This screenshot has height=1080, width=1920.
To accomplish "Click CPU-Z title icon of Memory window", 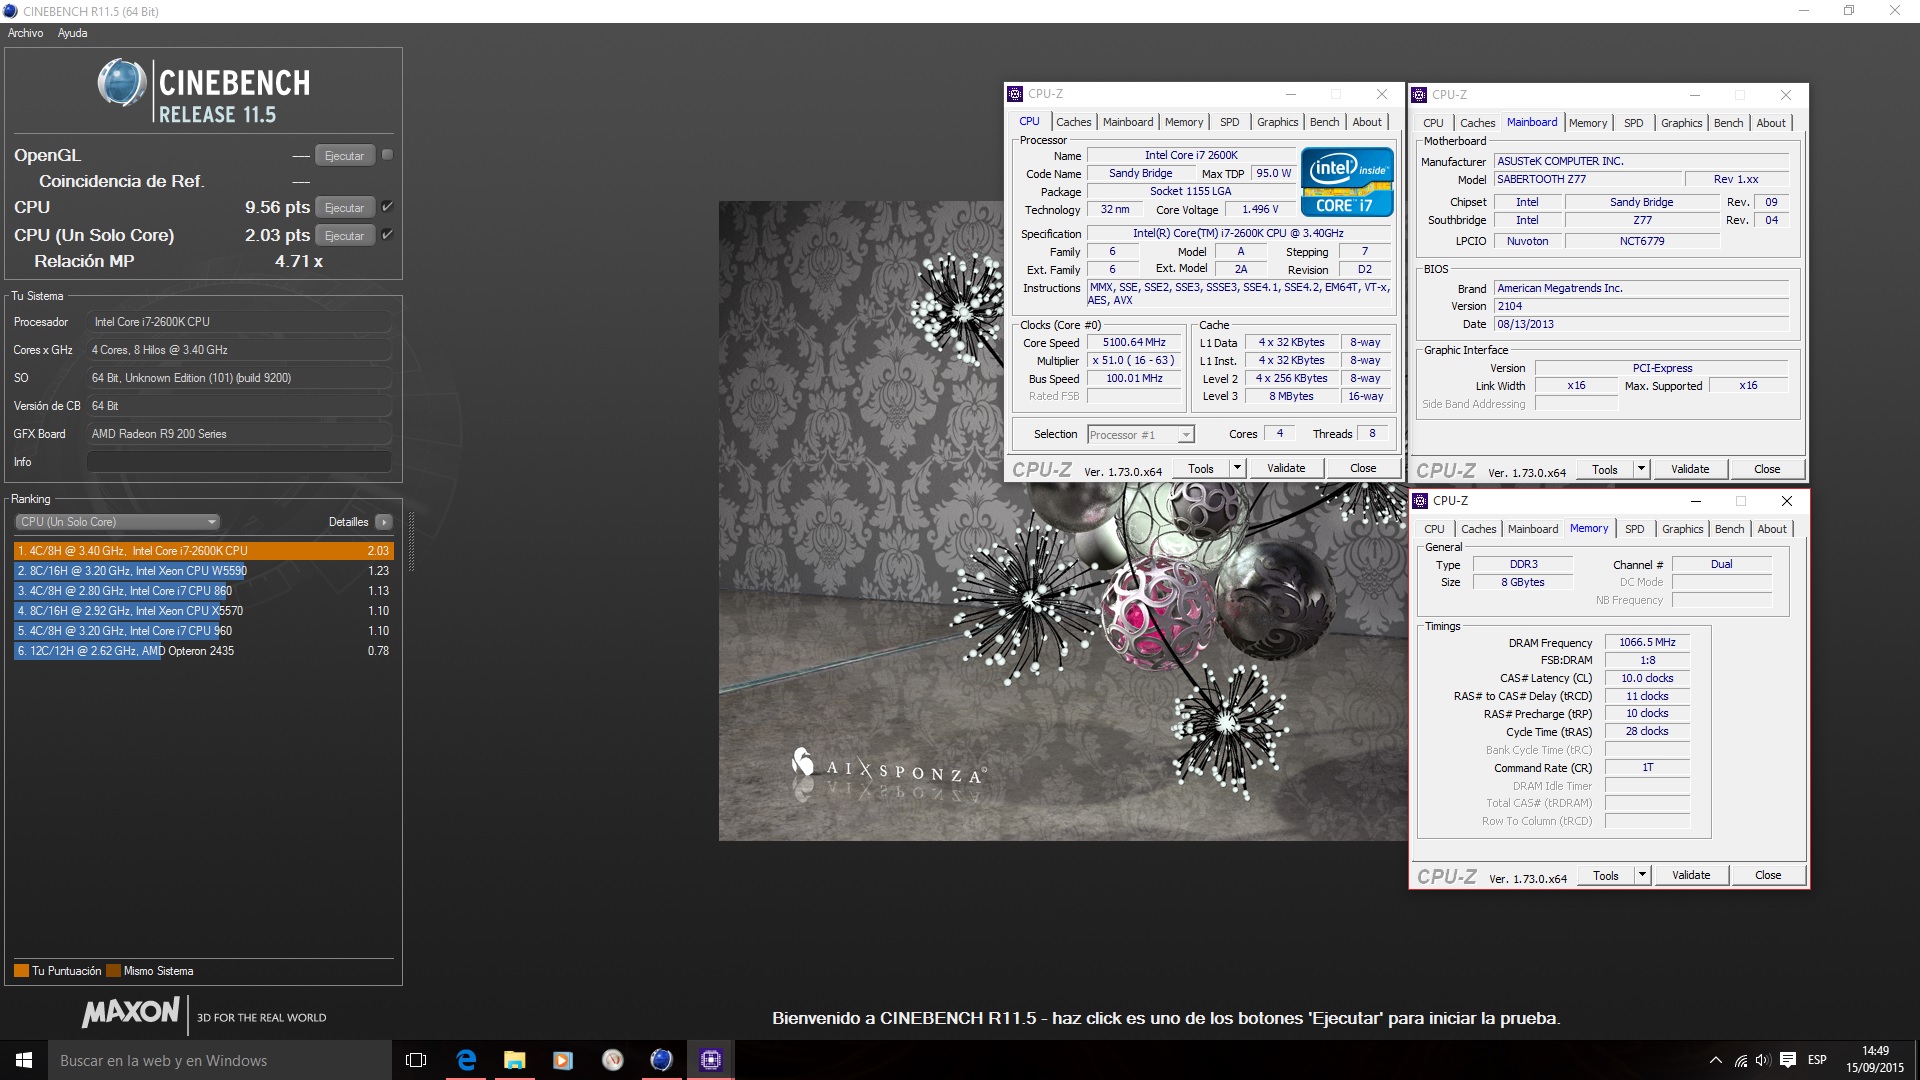I will click(x=1420, y=501).
